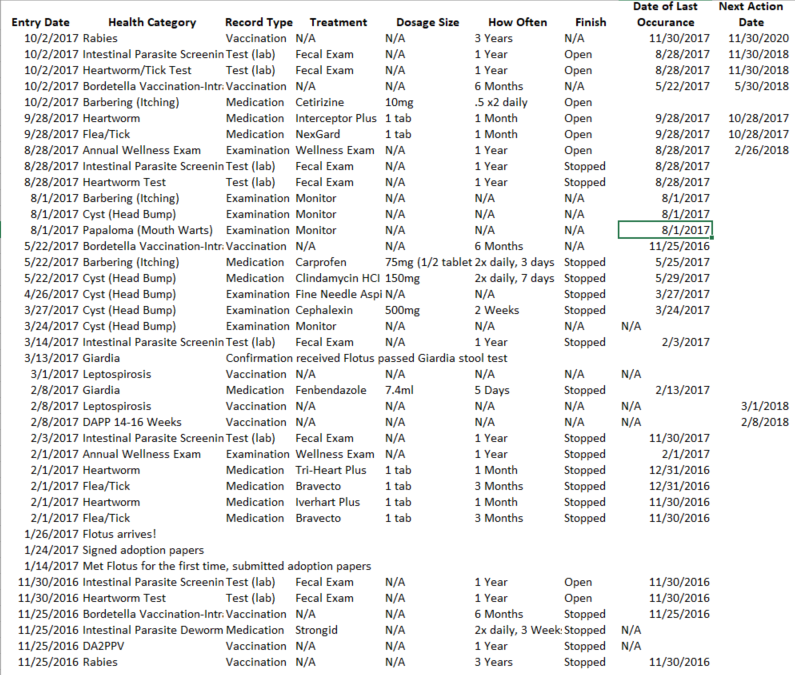
Task: Select the 5/25/2017 last occurrence cell
Action: 682,262
